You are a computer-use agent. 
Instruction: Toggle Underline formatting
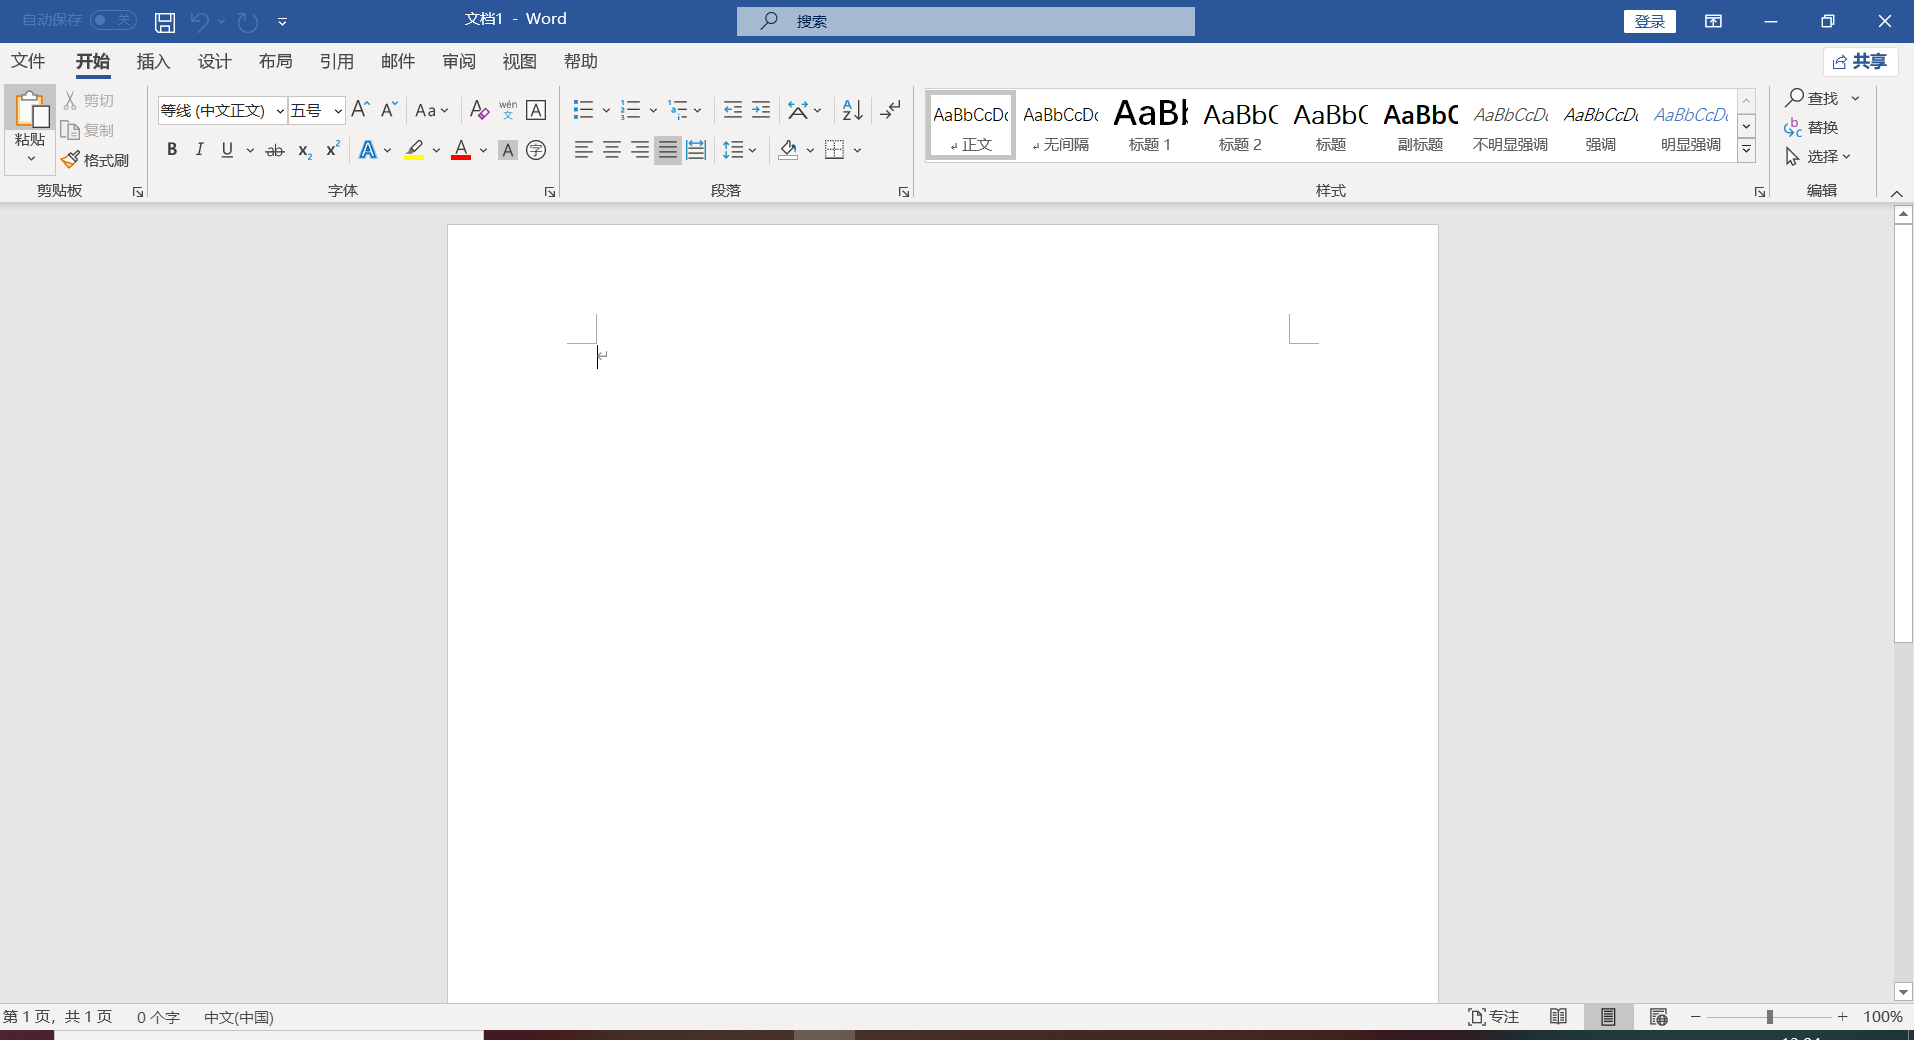[x=227, y=150]
